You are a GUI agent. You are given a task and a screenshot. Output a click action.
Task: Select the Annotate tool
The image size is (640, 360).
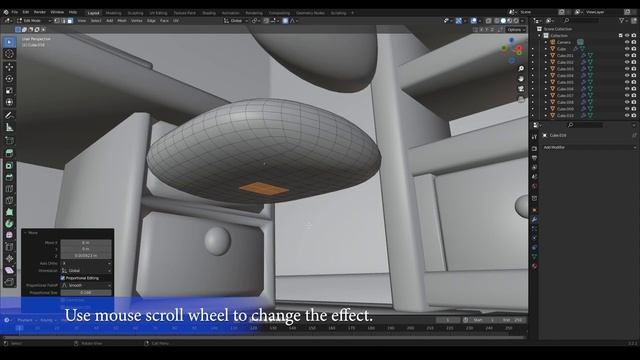9,116
